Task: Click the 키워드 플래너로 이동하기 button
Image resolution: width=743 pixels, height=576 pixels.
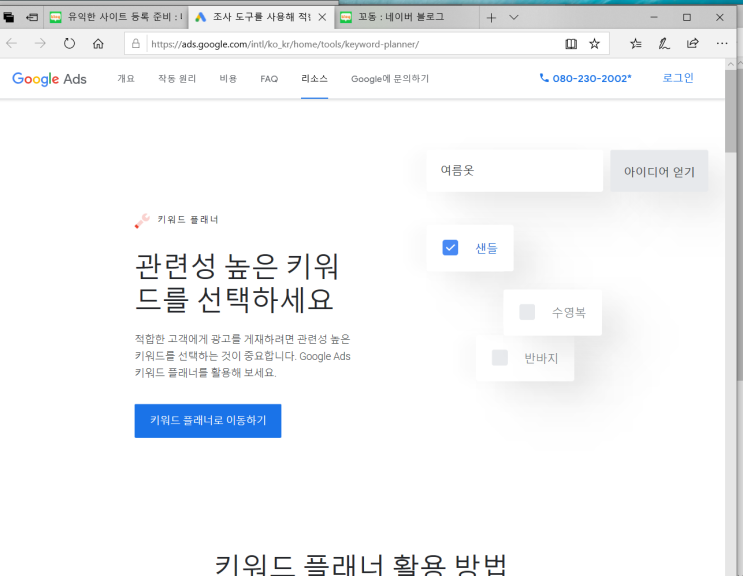Action: coord(208,421)
